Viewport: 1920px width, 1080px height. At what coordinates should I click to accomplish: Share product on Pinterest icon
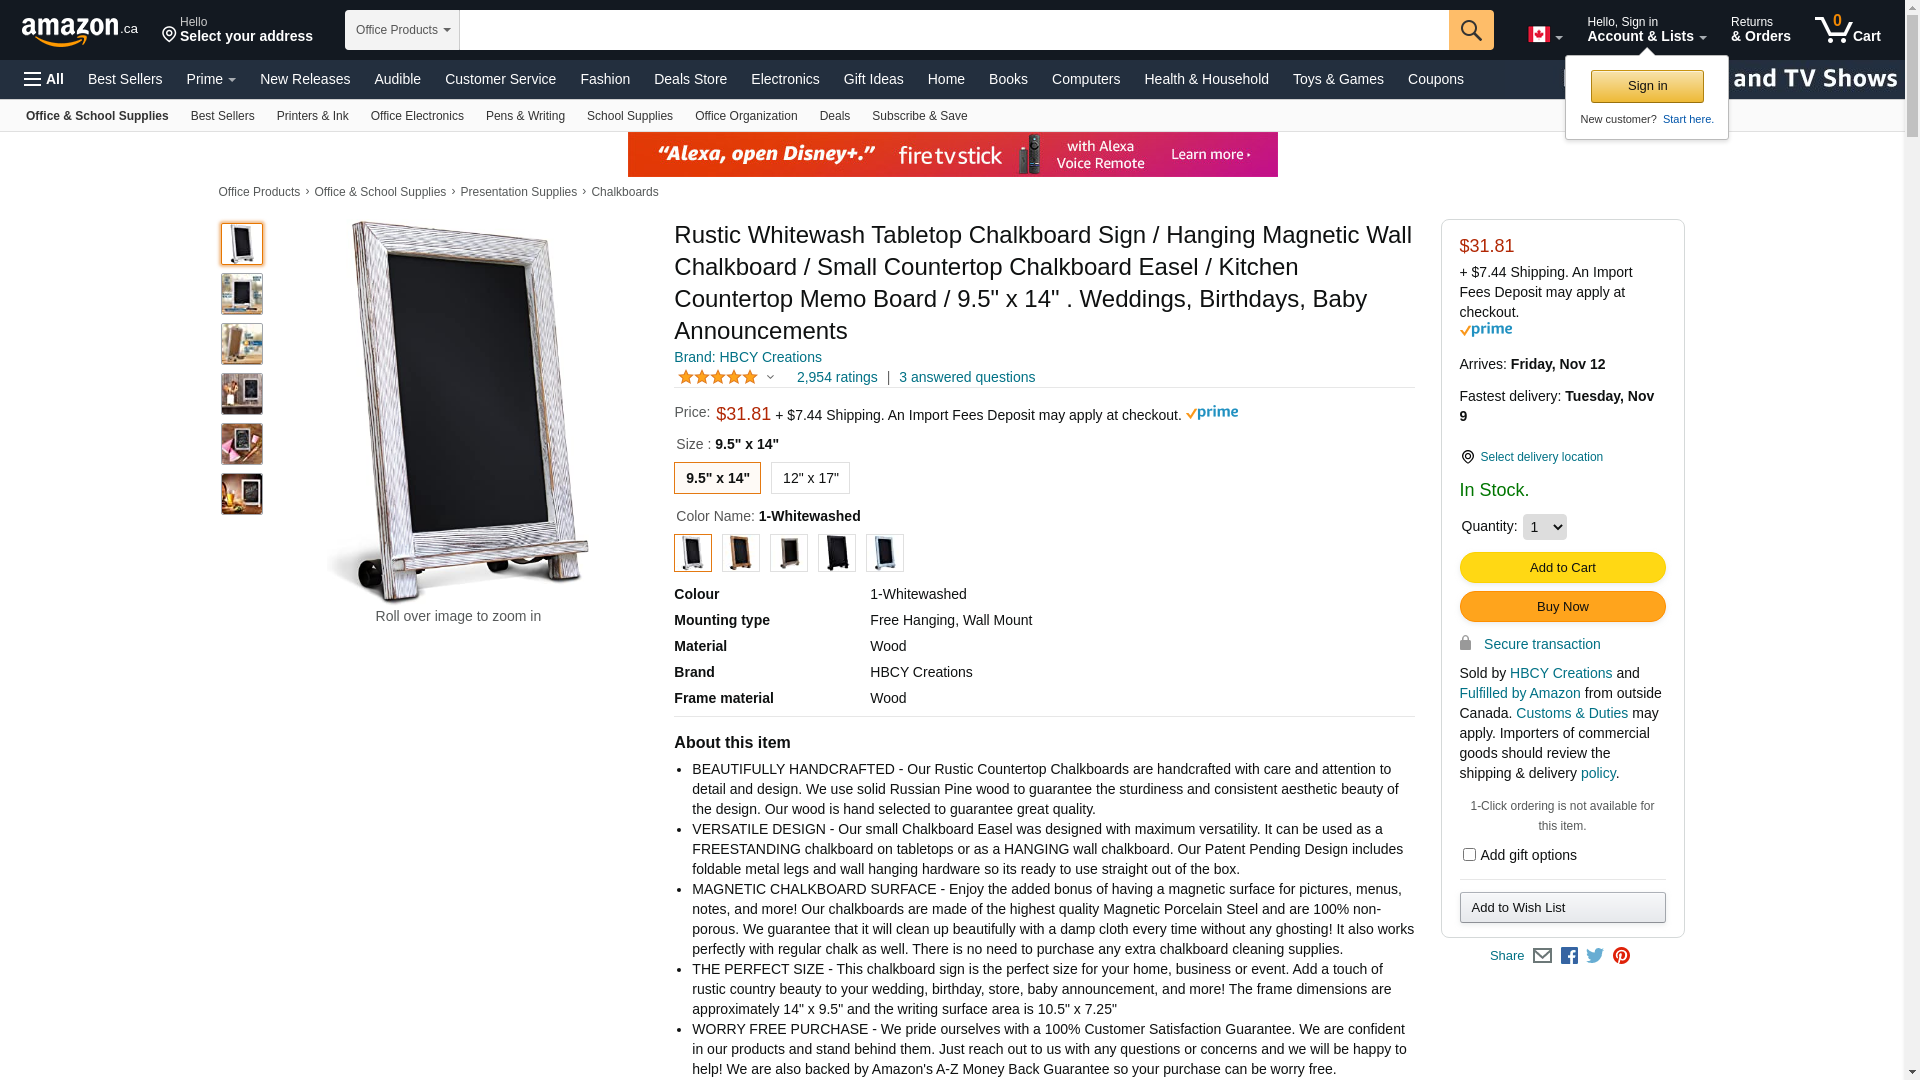click(1621, 956)
